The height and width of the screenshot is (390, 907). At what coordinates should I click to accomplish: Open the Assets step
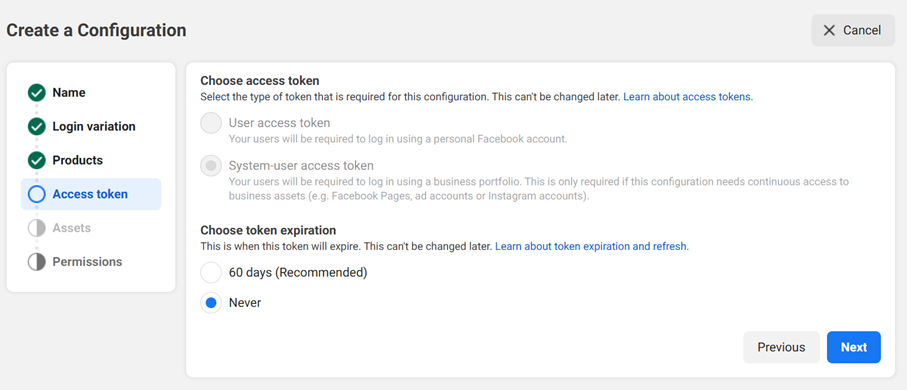[x=72, y=228]
